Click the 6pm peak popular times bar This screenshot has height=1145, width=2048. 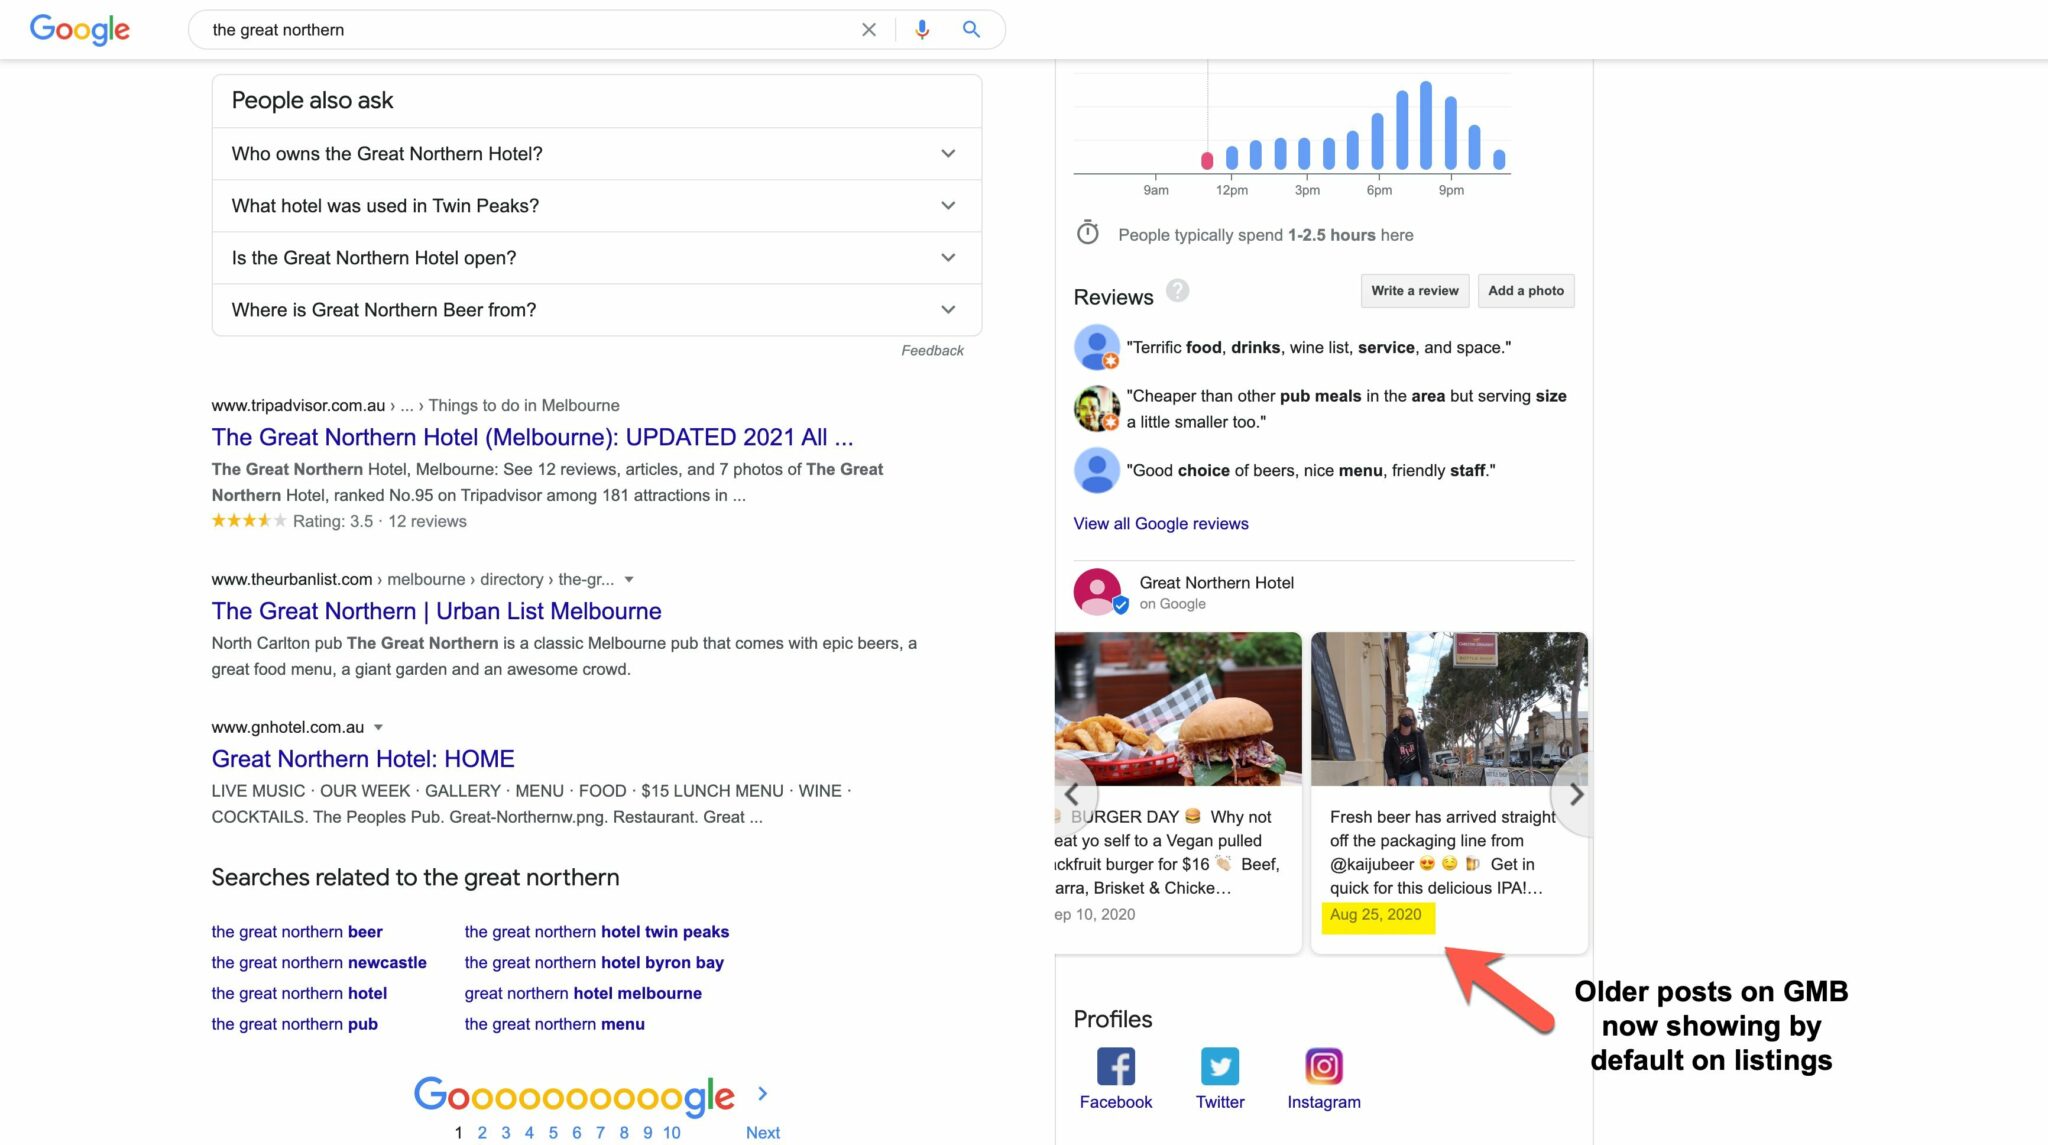pyautogui.click(x=1378, y=140)
